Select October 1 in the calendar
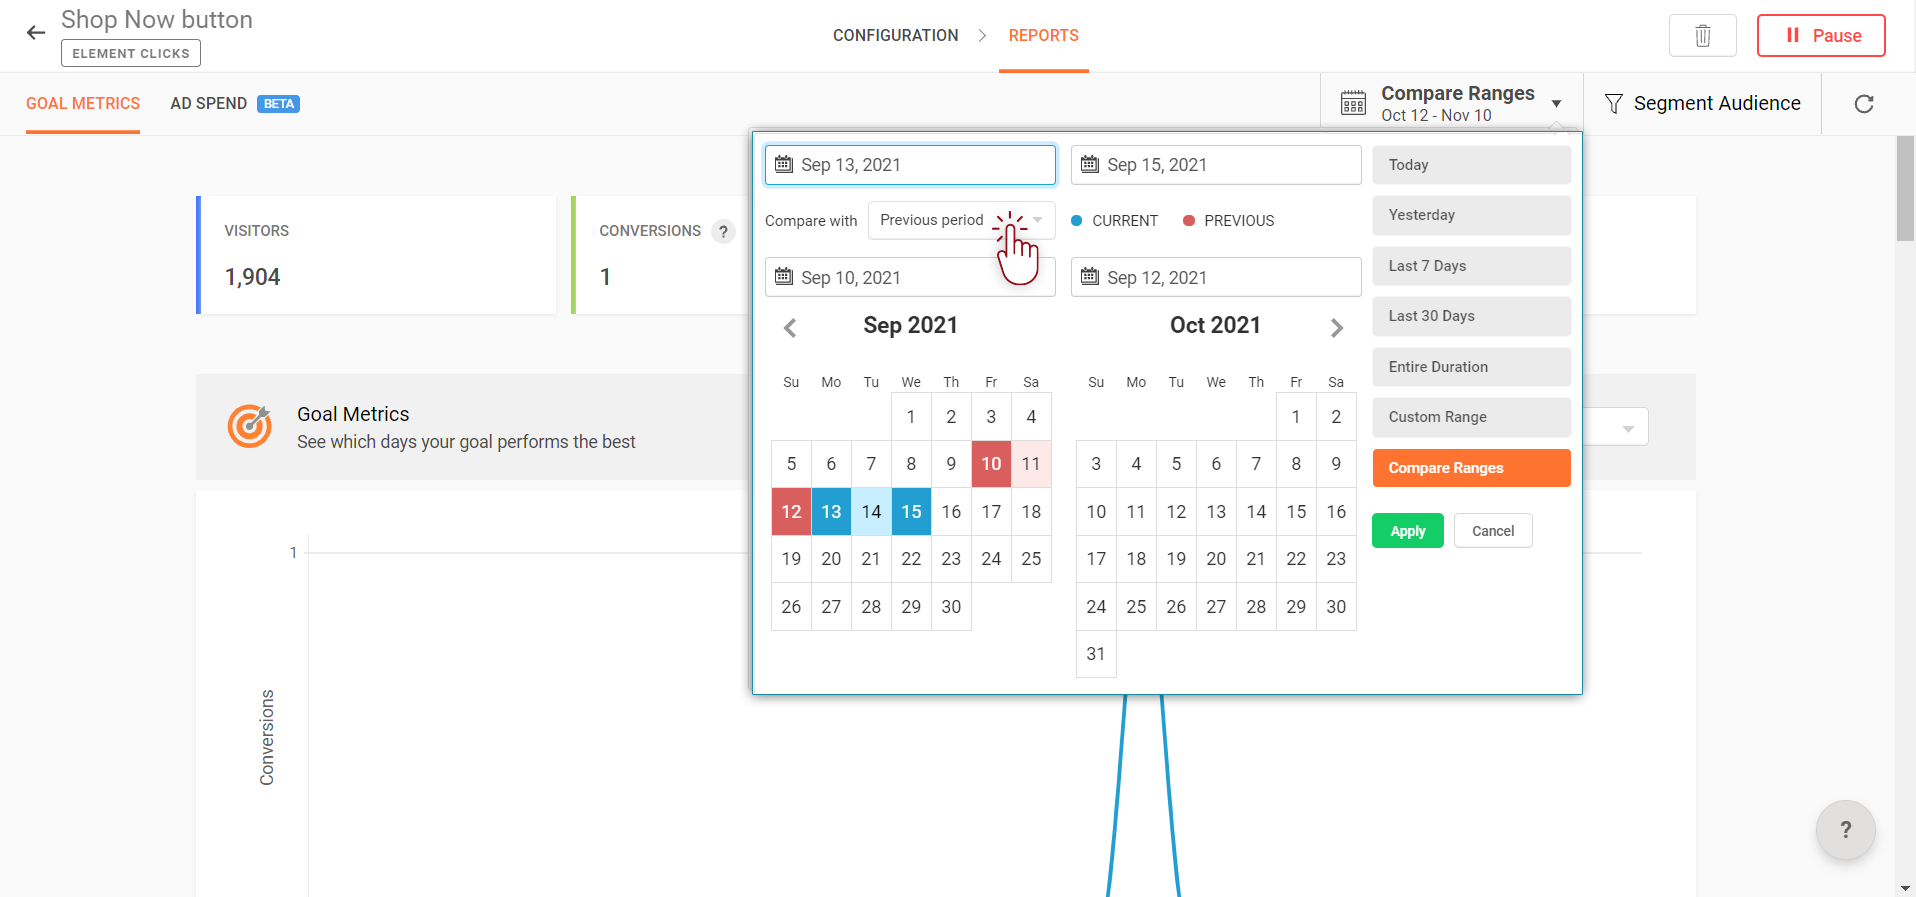Image resolution: width=1916 pixels, height=897 pixels. coord(1296,417)
